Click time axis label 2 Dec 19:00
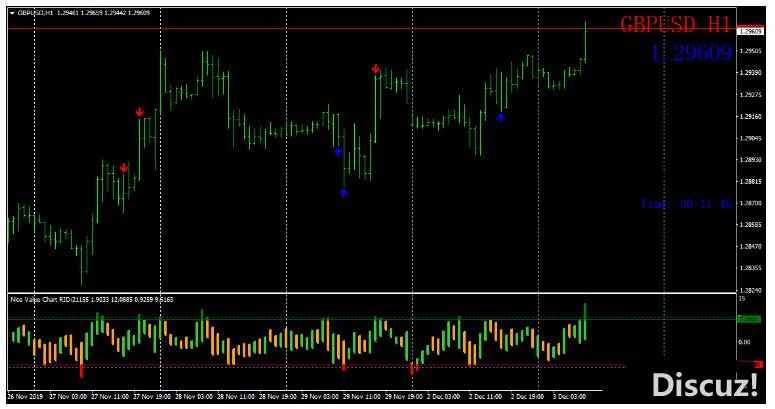The image size is (775, 409). coord(528,397)
